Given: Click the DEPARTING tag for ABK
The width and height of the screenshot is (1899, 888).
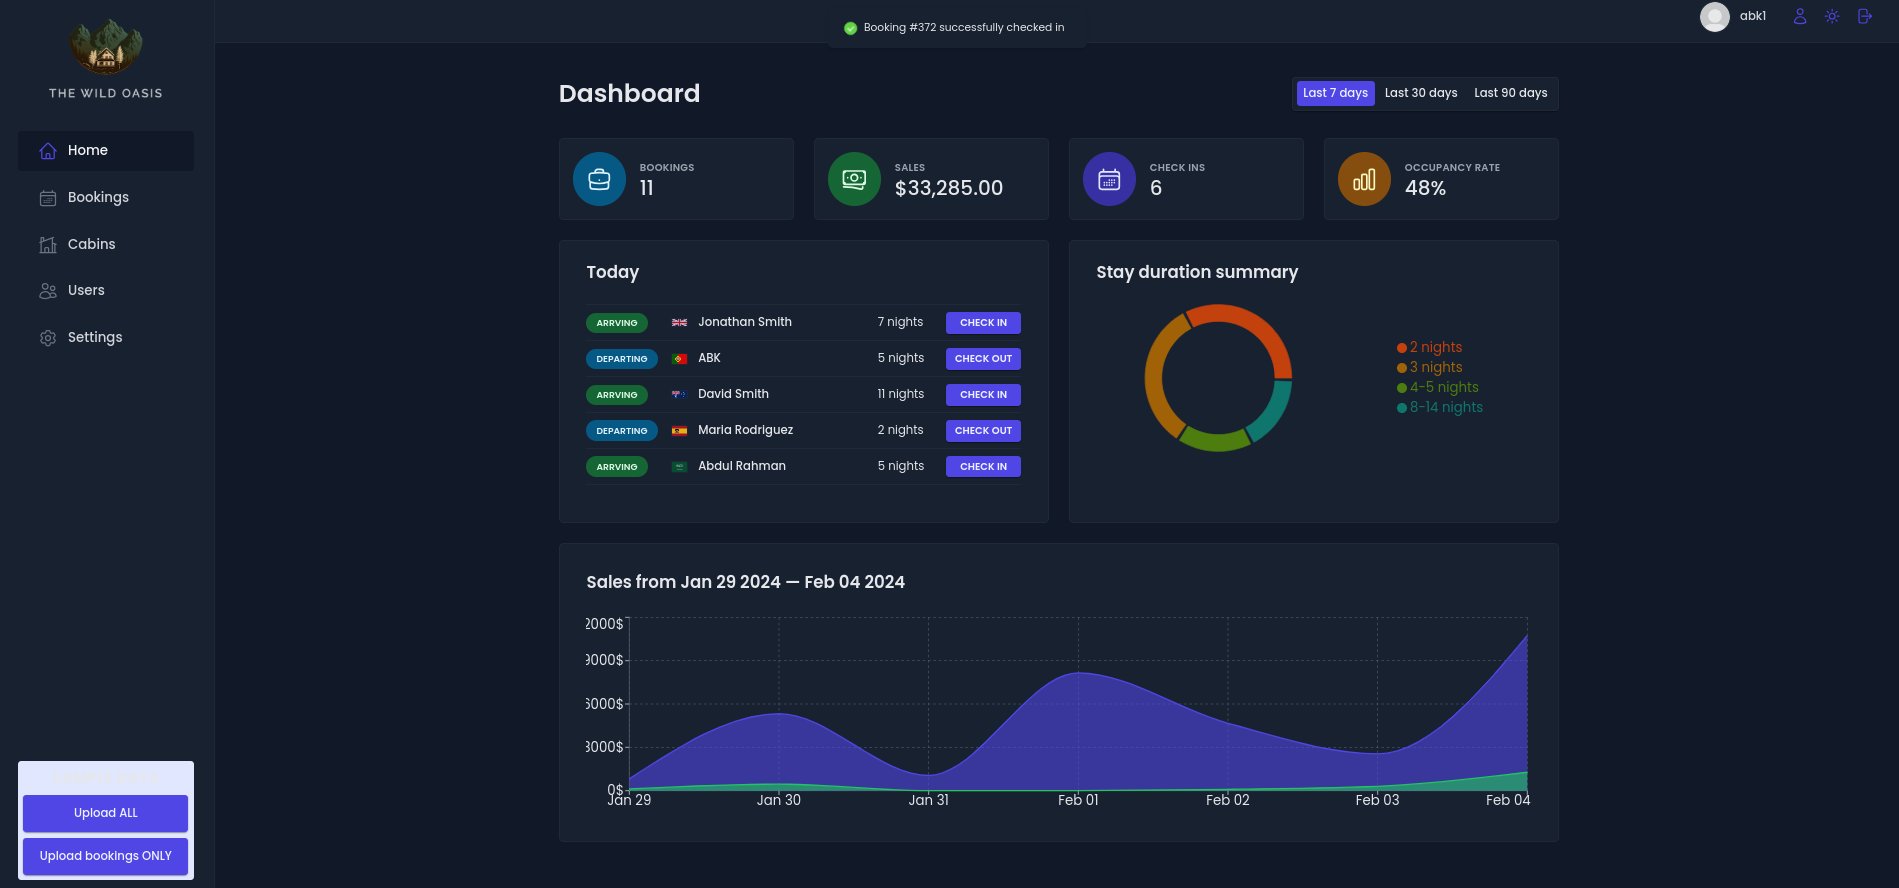Looking at the screenshot, I should (x=622, y=359).
